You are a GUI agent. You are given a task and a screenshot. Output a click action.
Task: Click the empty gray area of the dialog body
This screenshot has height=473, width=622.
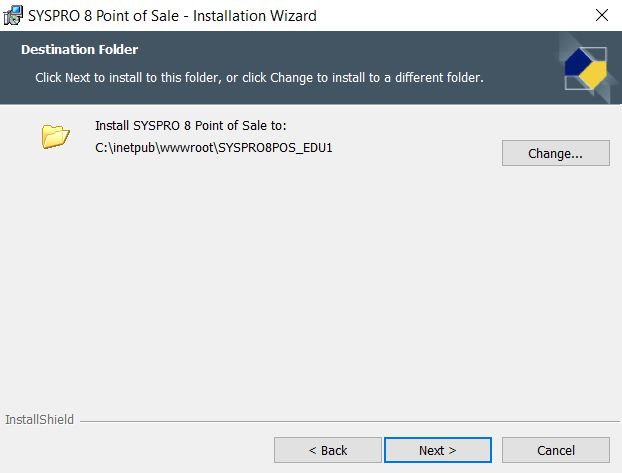(310, 290)
